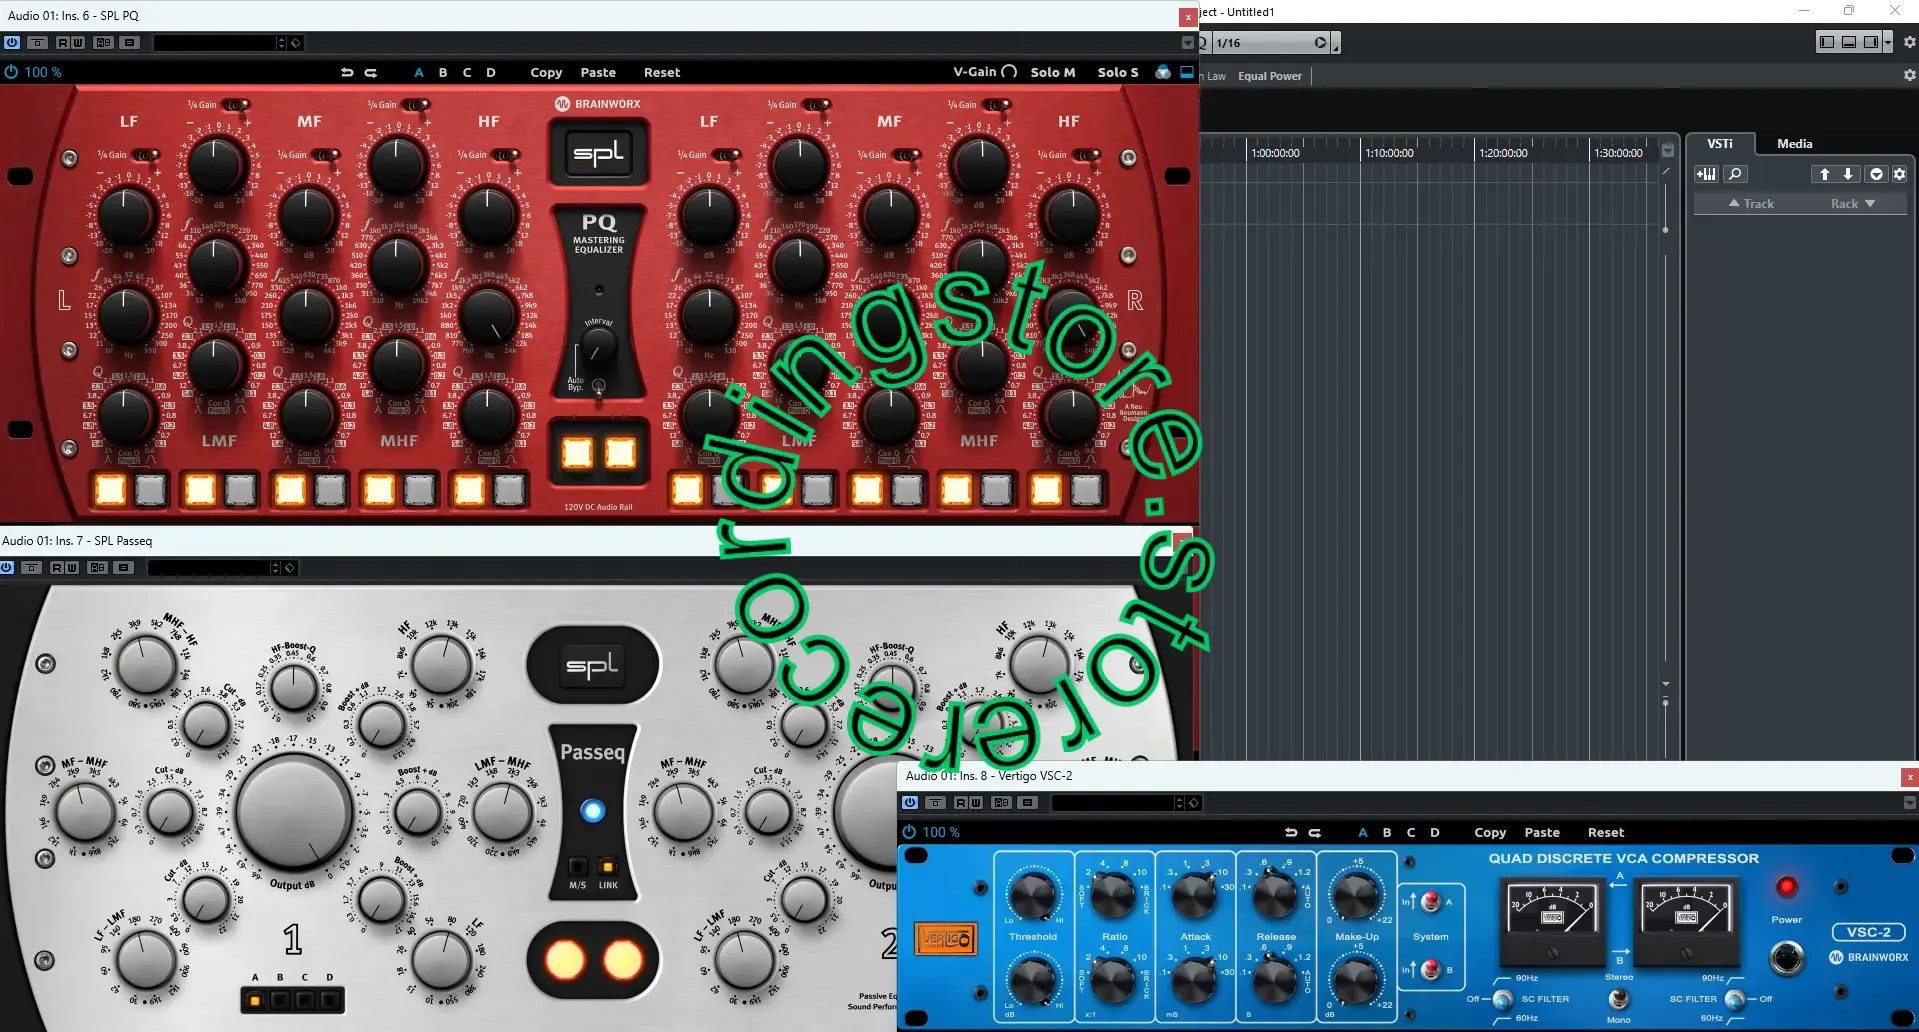Switch to the Media tab
Image resolution: width=1919 pixels, height=1032 pixels.
(x=1794, y=144)
